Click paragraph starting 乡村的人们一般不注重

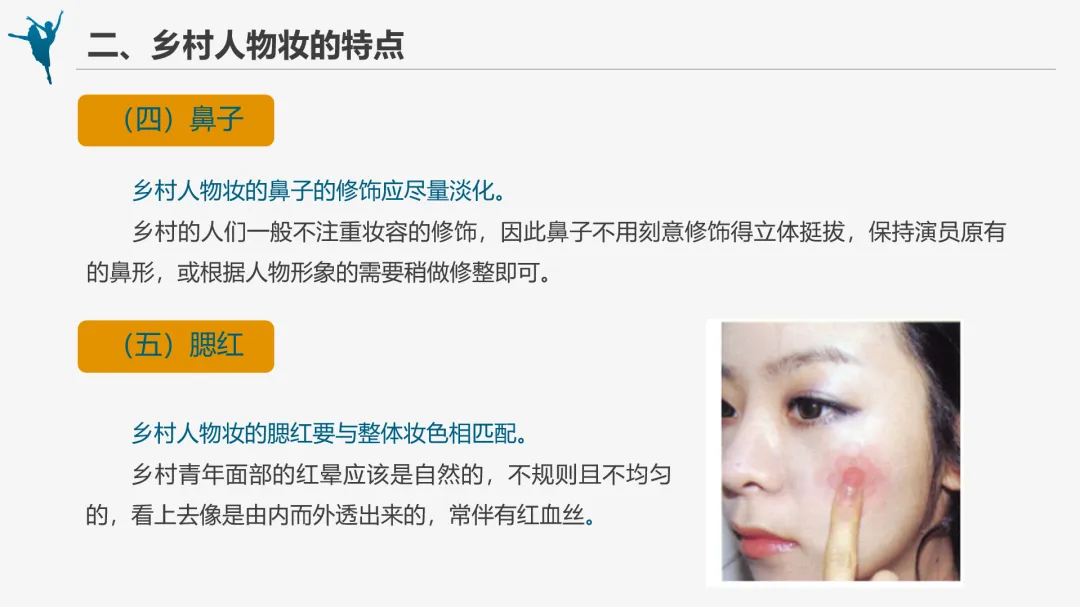click(546, 252)
